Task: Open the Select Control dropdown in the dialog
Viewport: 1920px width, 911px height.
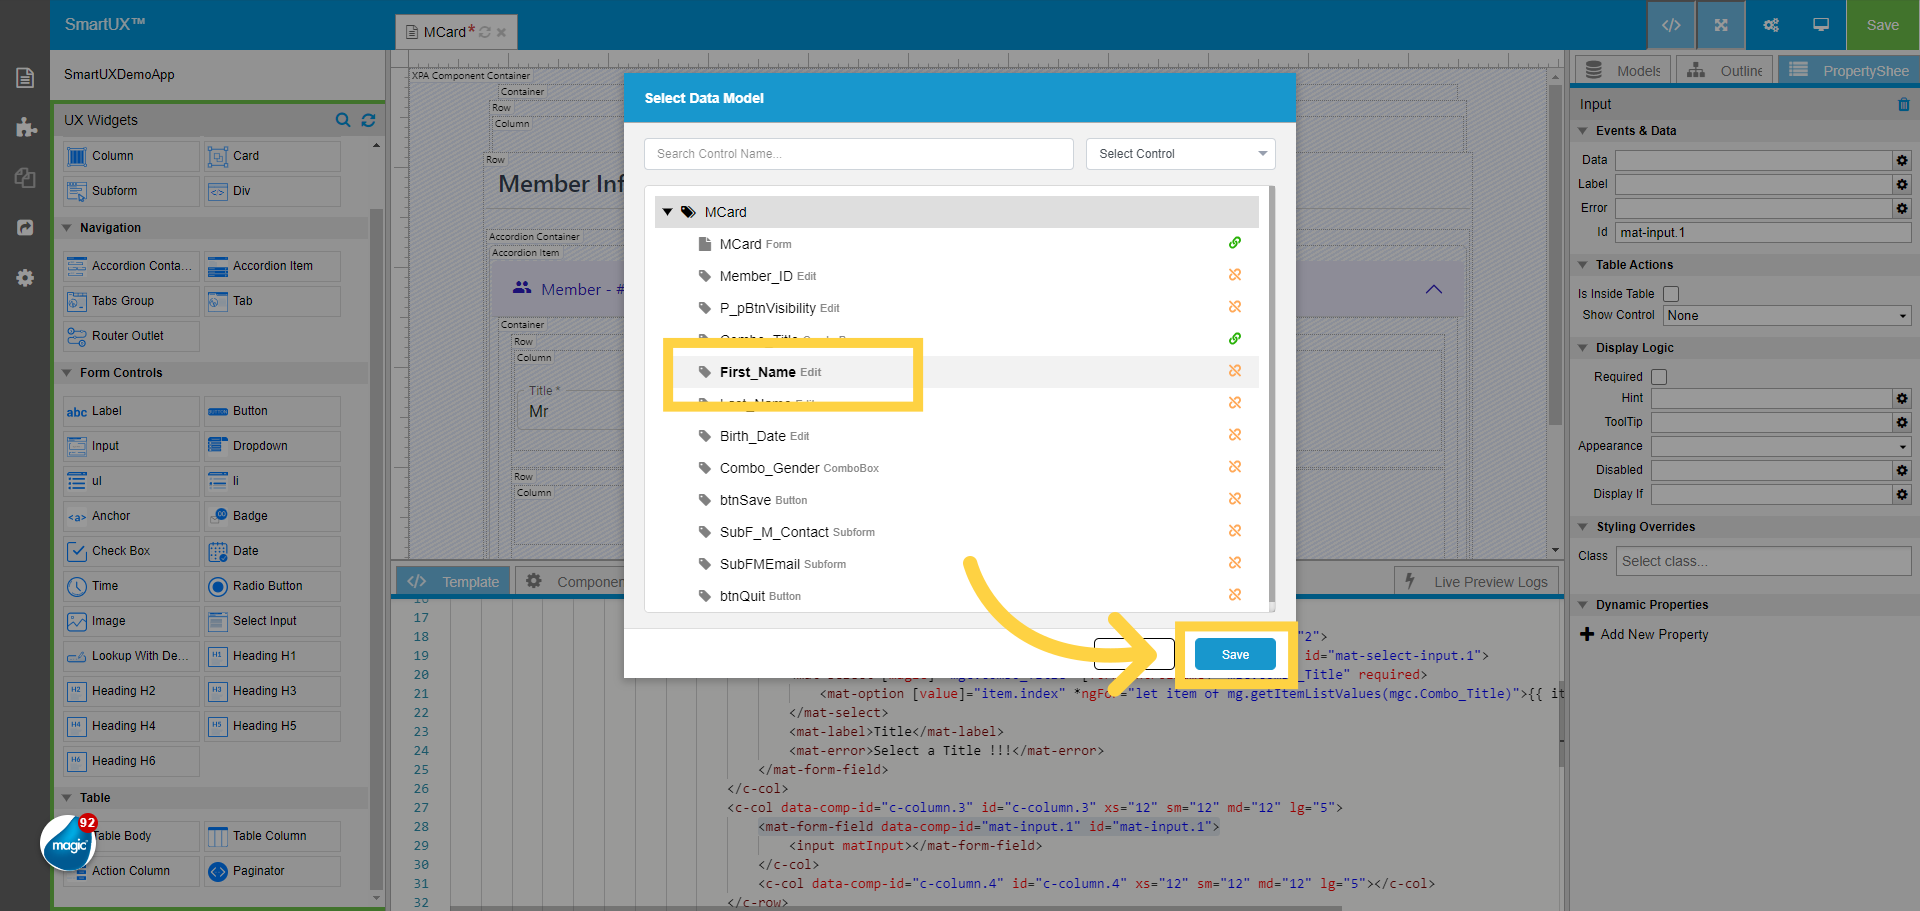Action: click(x=1180, y=153)
